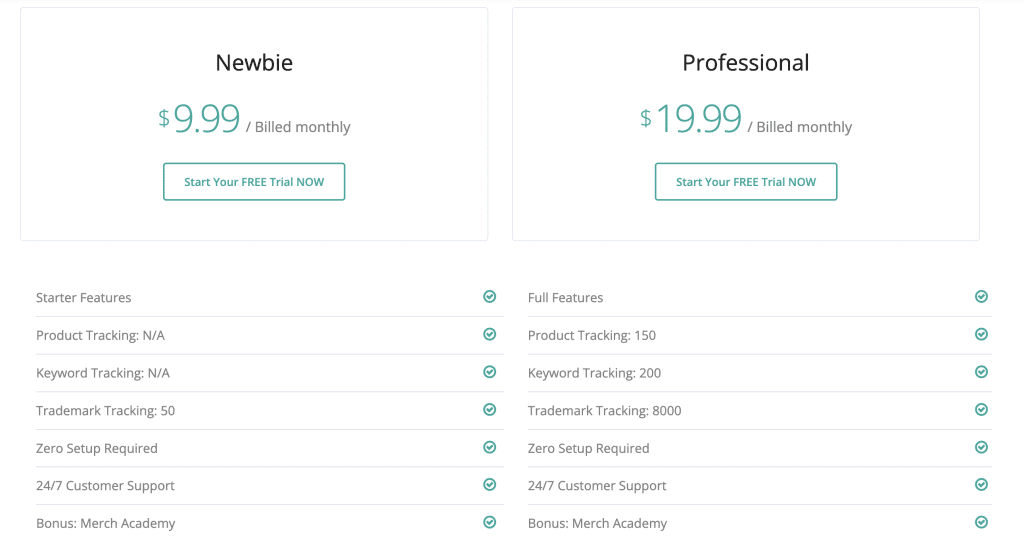The image size is (1024, 537).
Task: Click Newbie Zero Setup Required checkmark
Action: [x=490, y=448]
